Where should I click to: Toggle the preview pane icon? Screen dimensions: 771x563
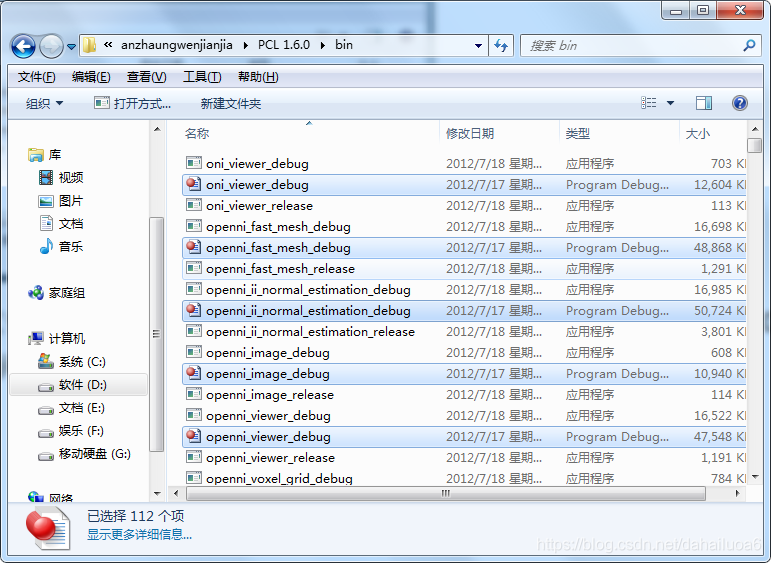(x=704, y=103)
